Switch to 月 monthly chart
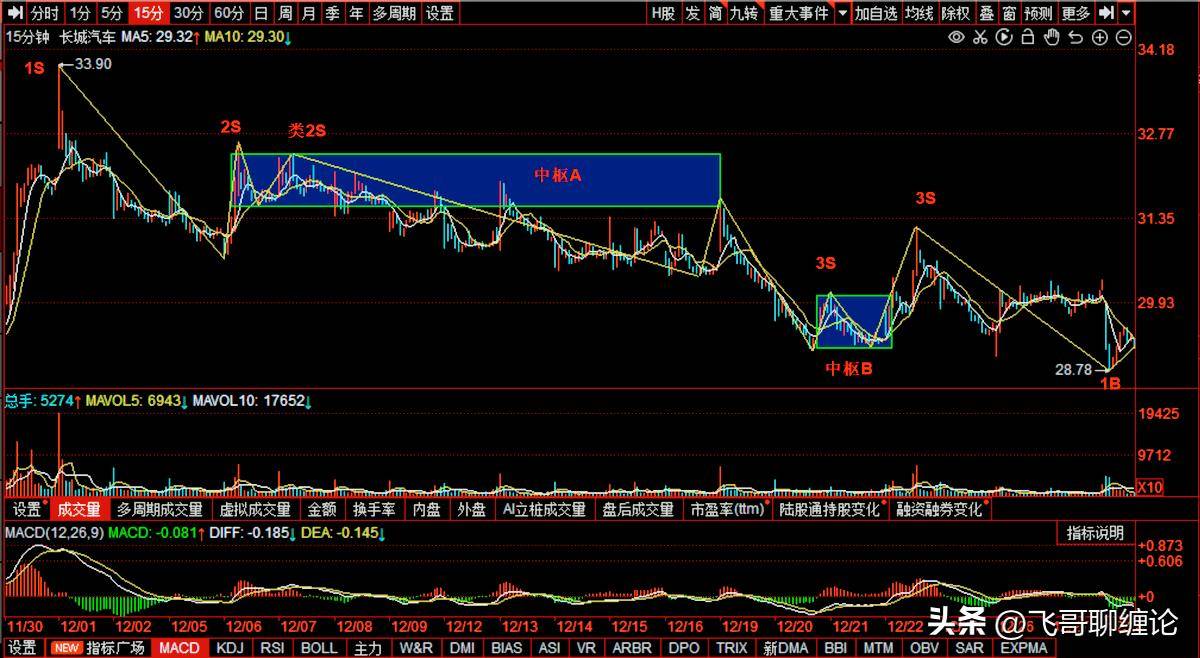 click(309, 13)
